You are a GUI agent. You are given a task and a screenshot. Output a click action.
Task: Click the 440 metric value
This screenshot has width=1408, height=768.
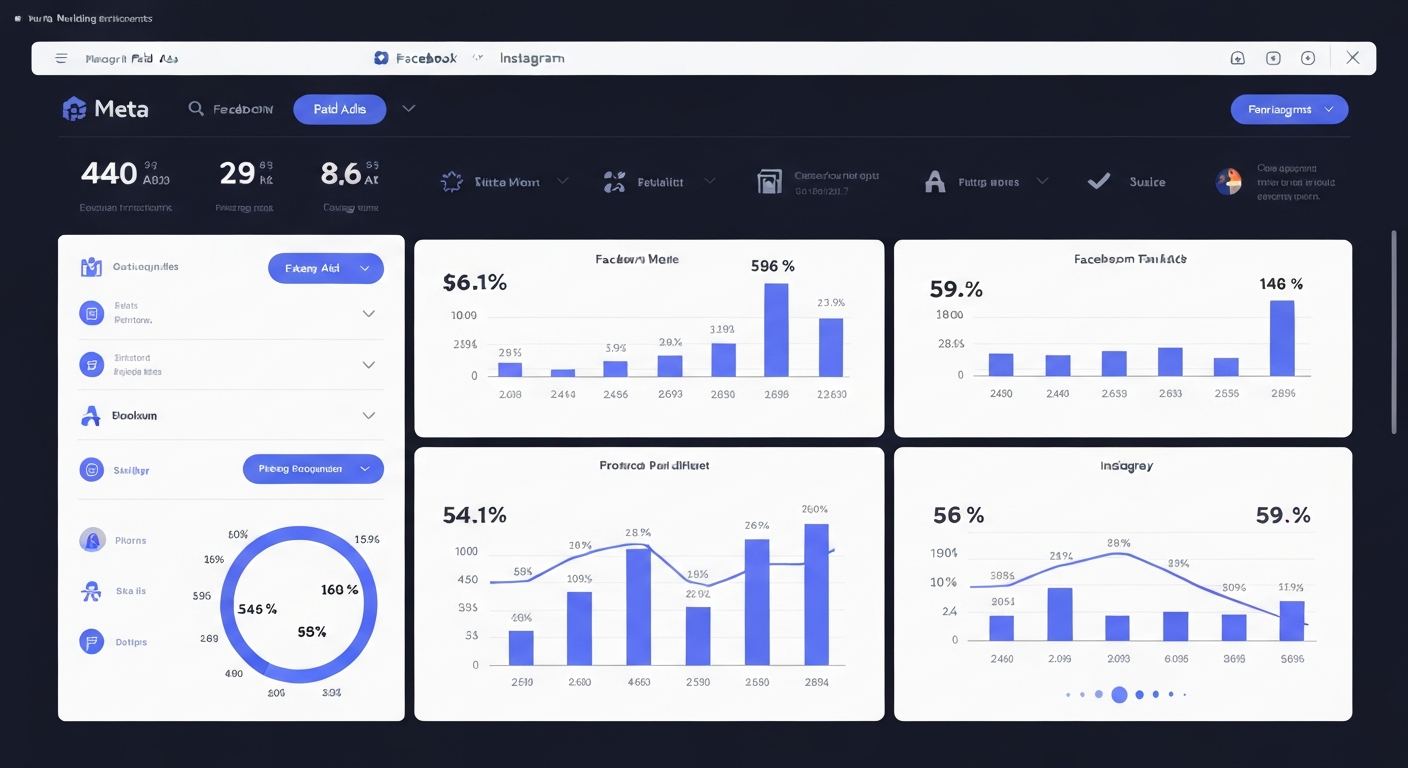click(108, 174)
